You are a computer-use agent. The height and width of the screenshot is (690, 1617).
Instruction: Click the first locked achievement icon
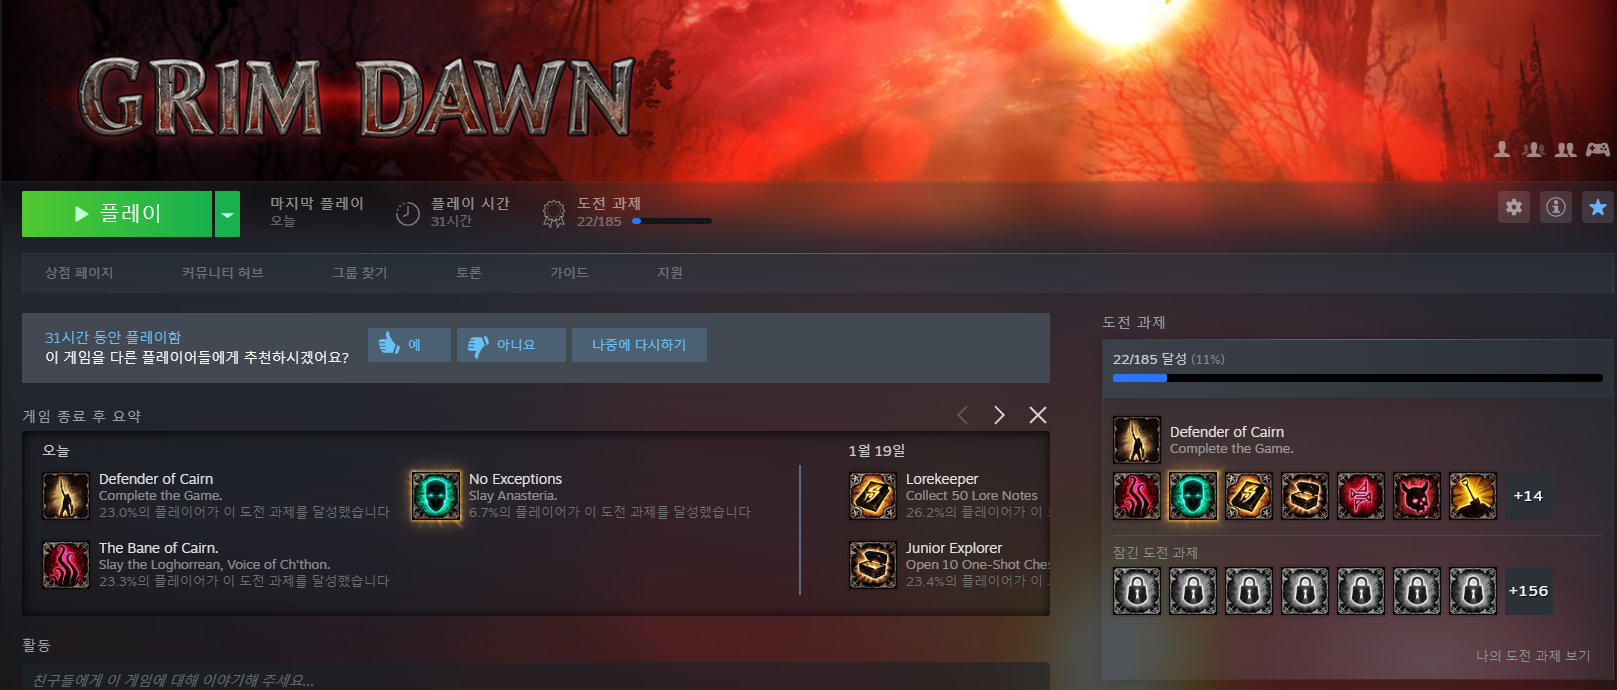point(1137,591)
